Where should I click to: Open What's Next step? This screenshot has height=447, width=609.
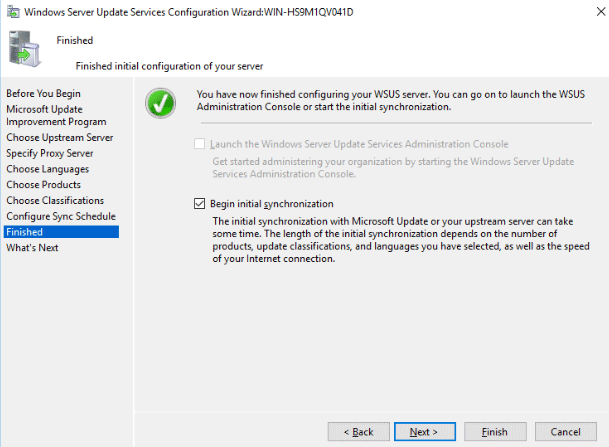[32, 248]
